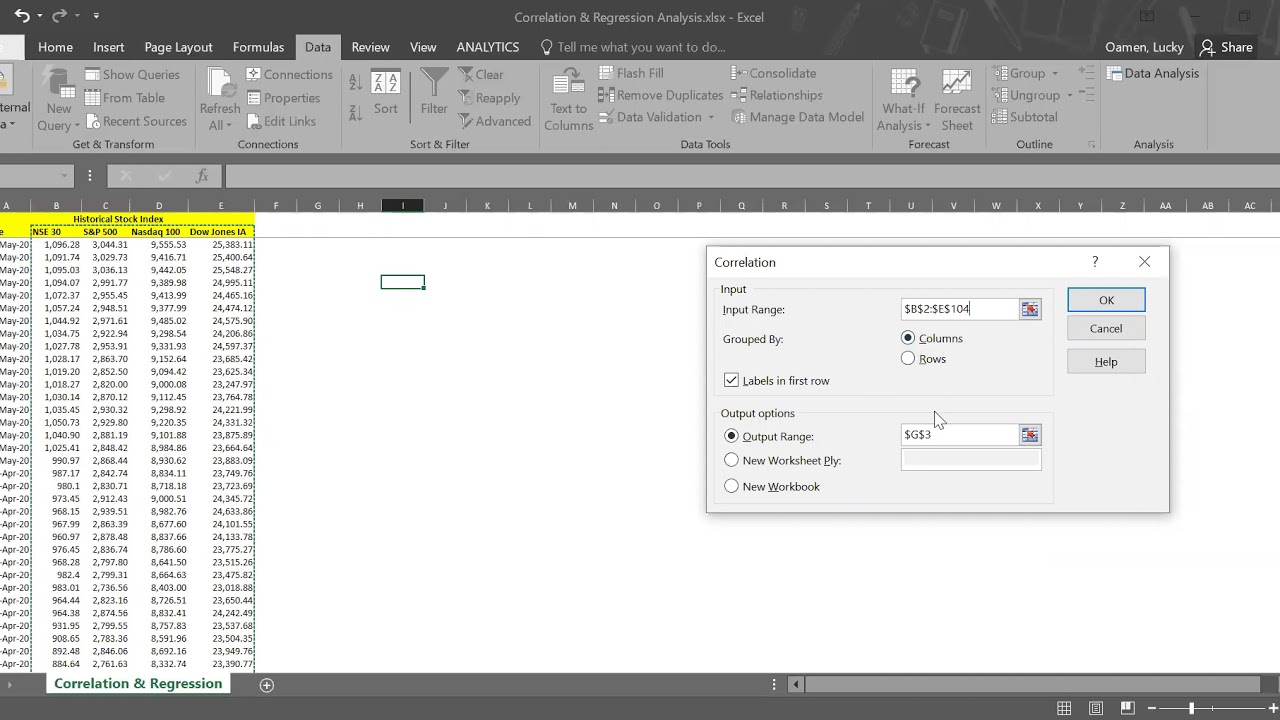1280x720 pixels.
Task: Click Flash Fill
Action: coord(631,73)
